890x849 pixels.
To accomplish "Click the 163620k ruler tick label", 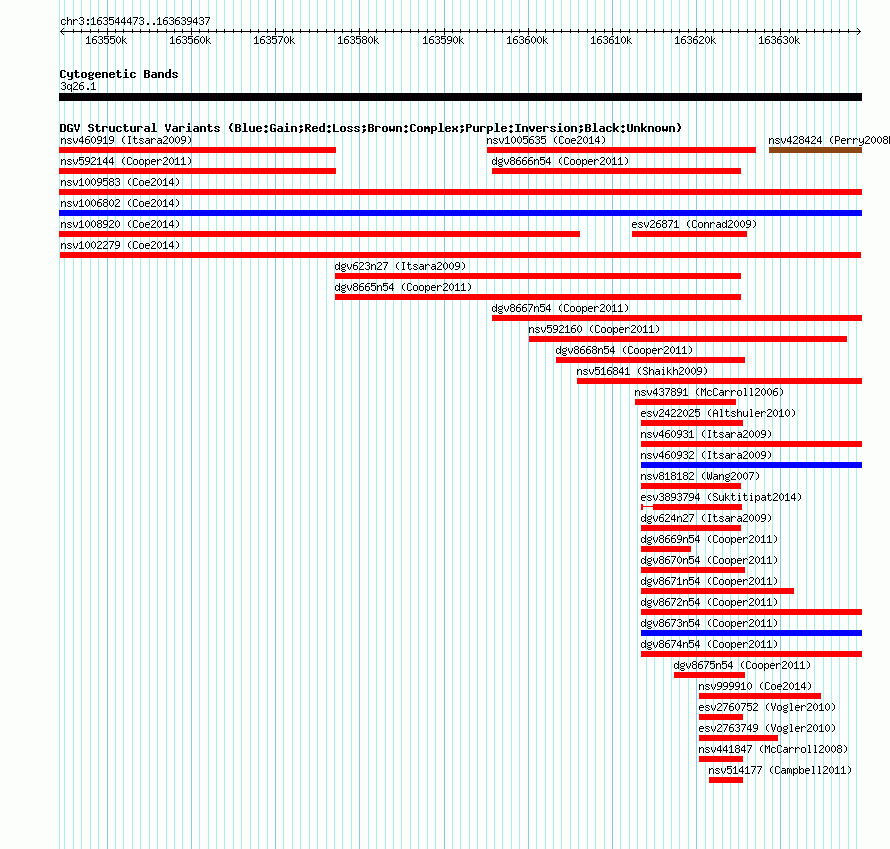I will point(695,40).
